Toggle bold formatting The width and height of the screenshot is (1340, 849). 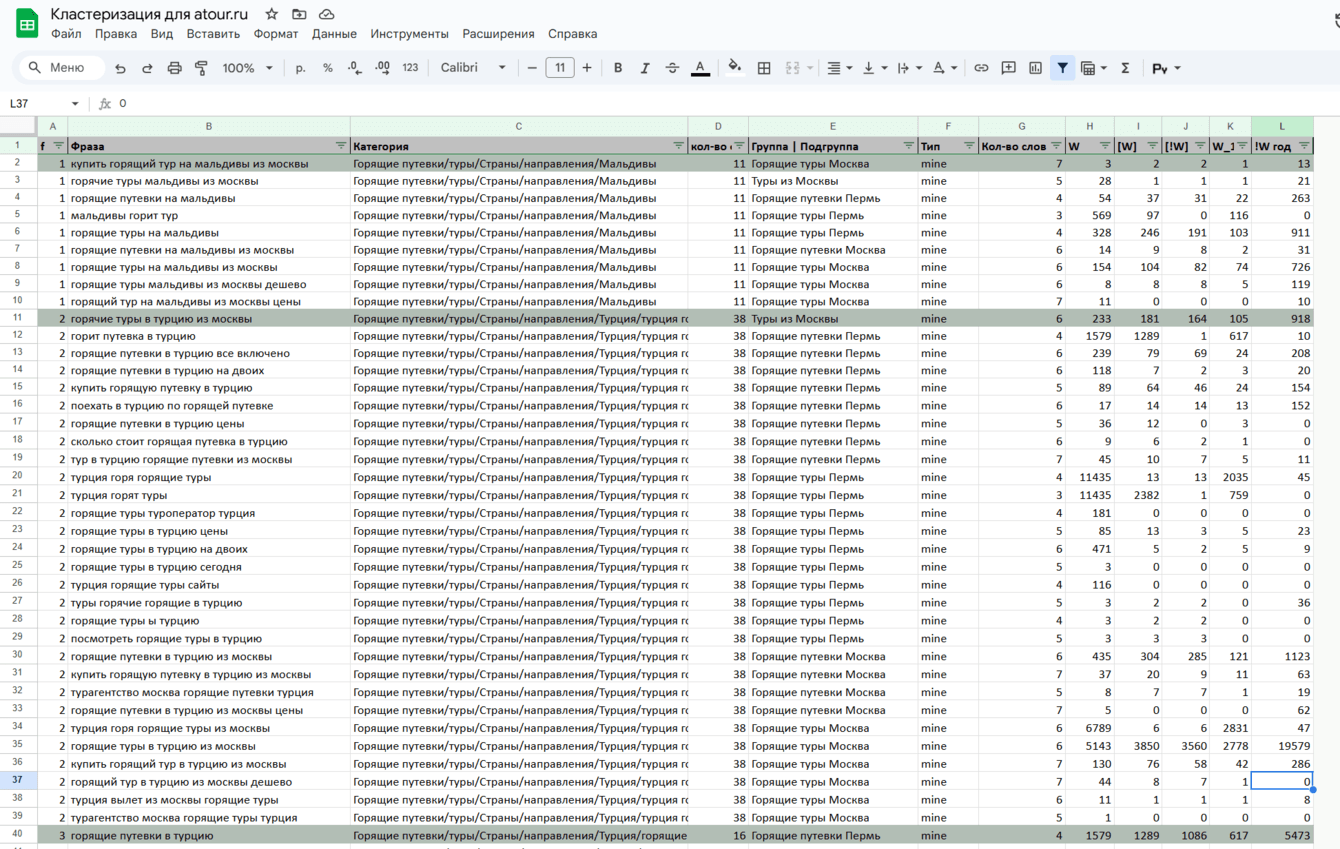[x=618, y=68]
